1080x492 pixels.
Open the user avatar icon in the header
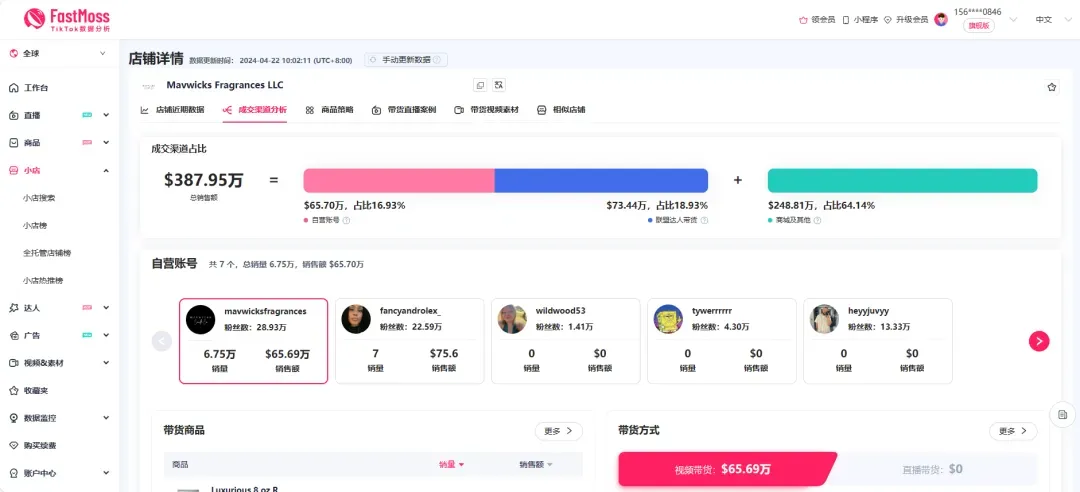coord(941,20)
